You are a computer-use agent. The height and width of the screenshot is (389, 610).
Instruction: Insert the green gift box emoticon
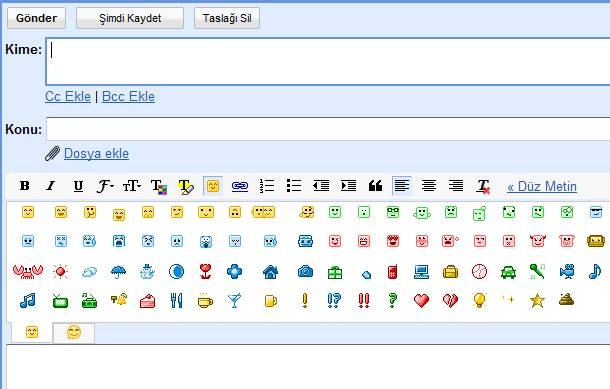point(335,272)
